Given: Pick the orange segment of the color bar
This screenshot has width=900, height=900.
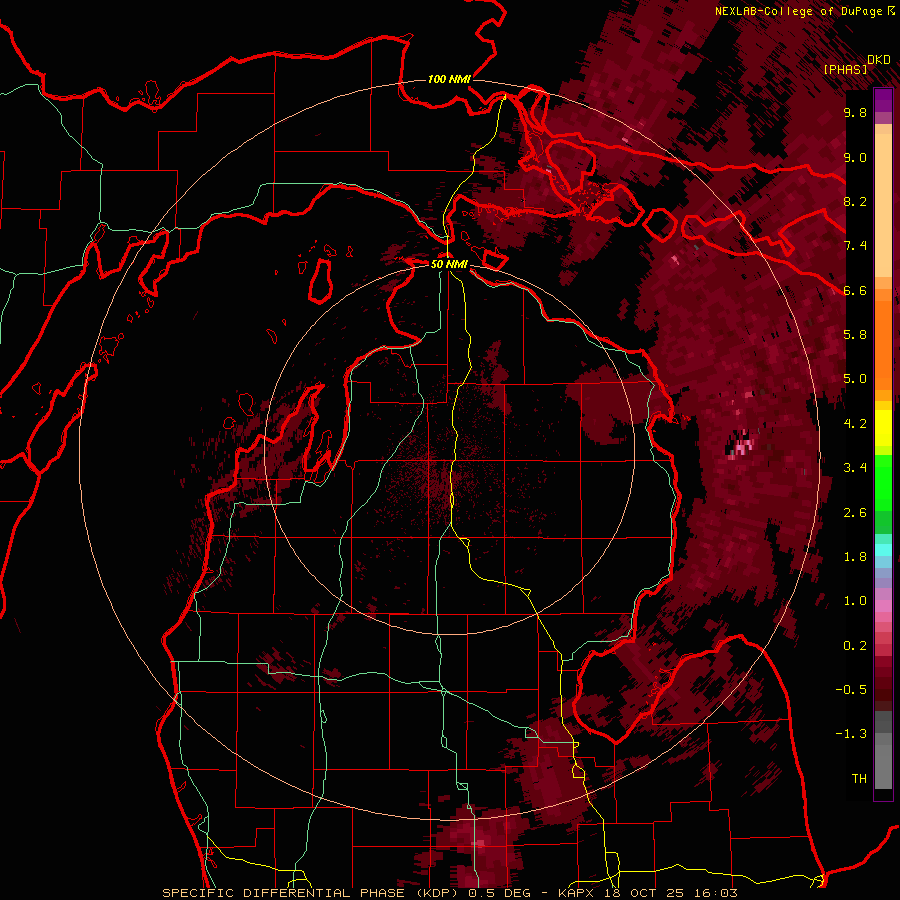Looking at the screenshot, I should pos(883,344).
